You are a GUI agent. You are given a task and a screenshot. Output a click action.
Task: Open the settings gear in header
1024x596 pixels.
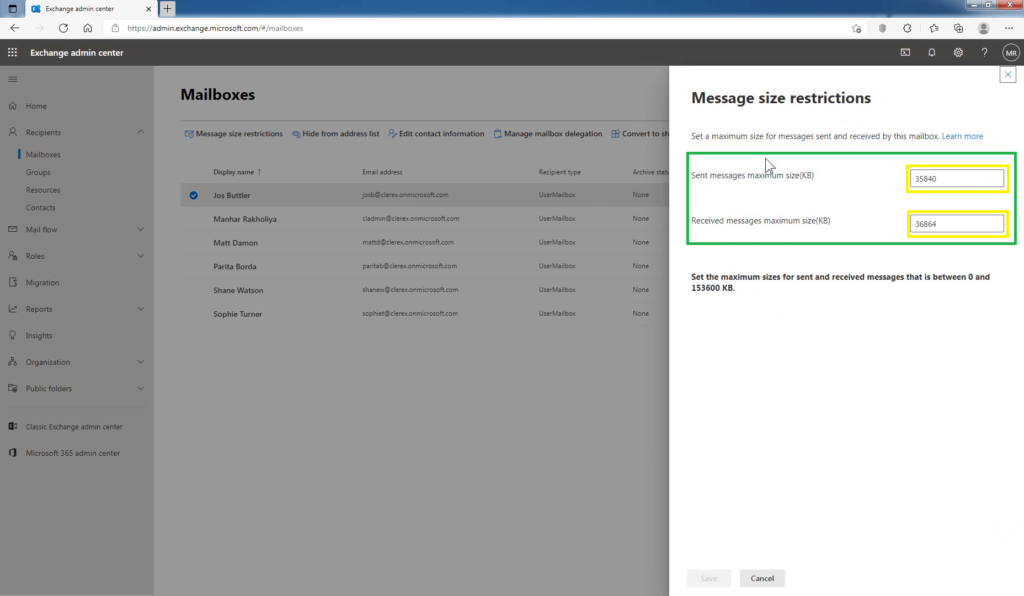click(958, 52)
